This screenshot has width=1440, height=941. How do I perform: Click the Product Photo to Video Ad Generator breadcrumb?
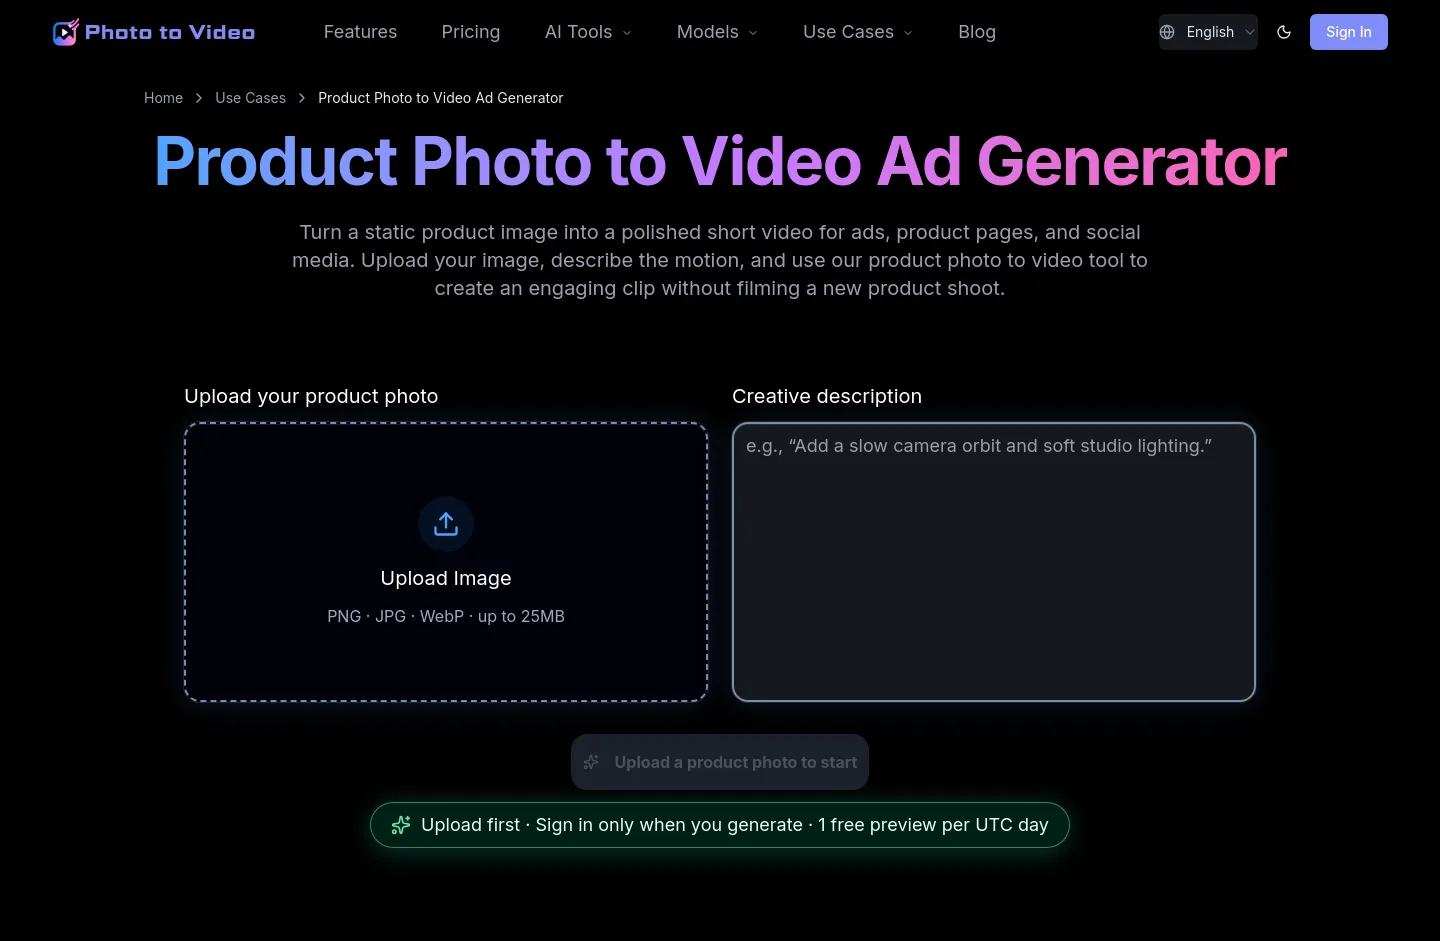[440, 98]
